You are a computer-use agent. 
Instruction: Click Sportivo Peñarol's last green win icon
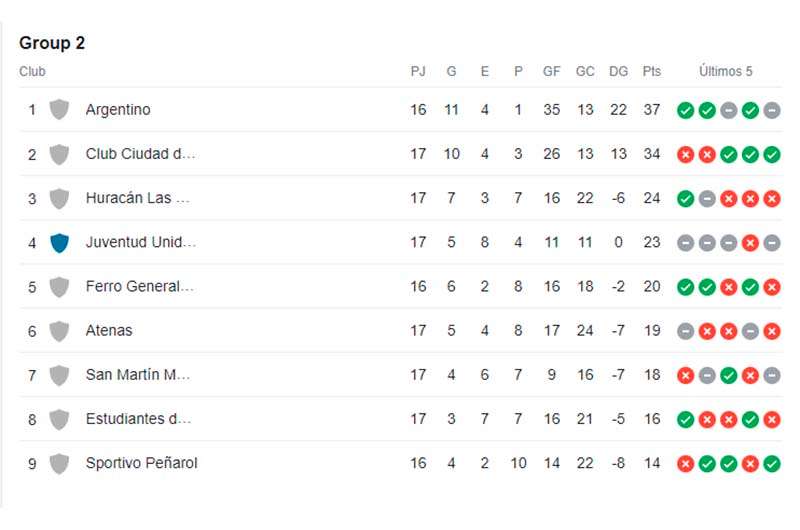pyautogui.click(x=771, y=463)
